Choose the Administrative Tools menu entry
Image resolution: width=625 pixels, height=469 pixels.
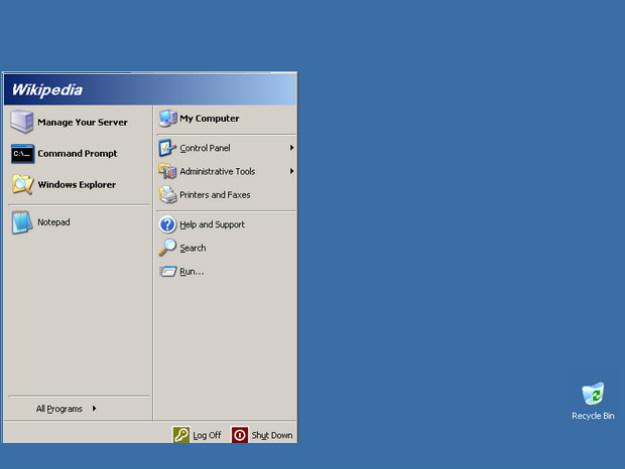pos(226,171)
